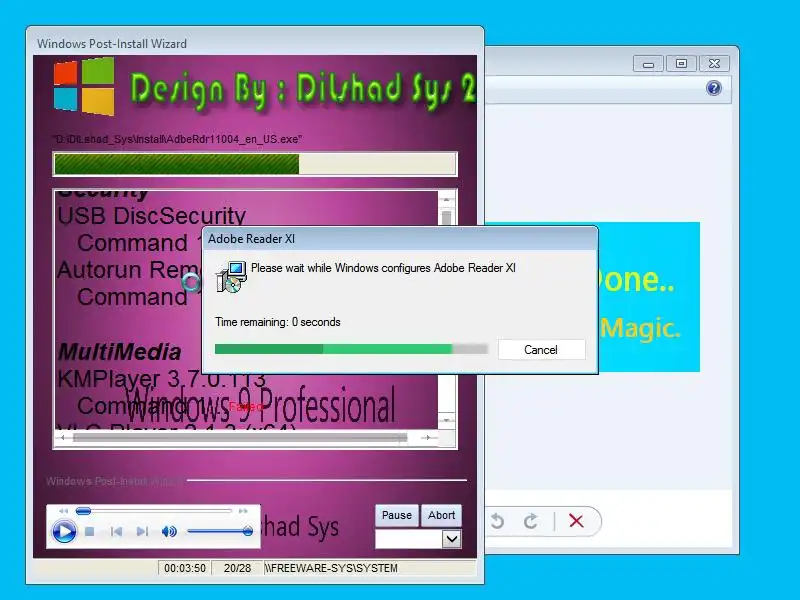Skip to previous track in media player
Screen dimensions: 800x600
pos(116,532)
